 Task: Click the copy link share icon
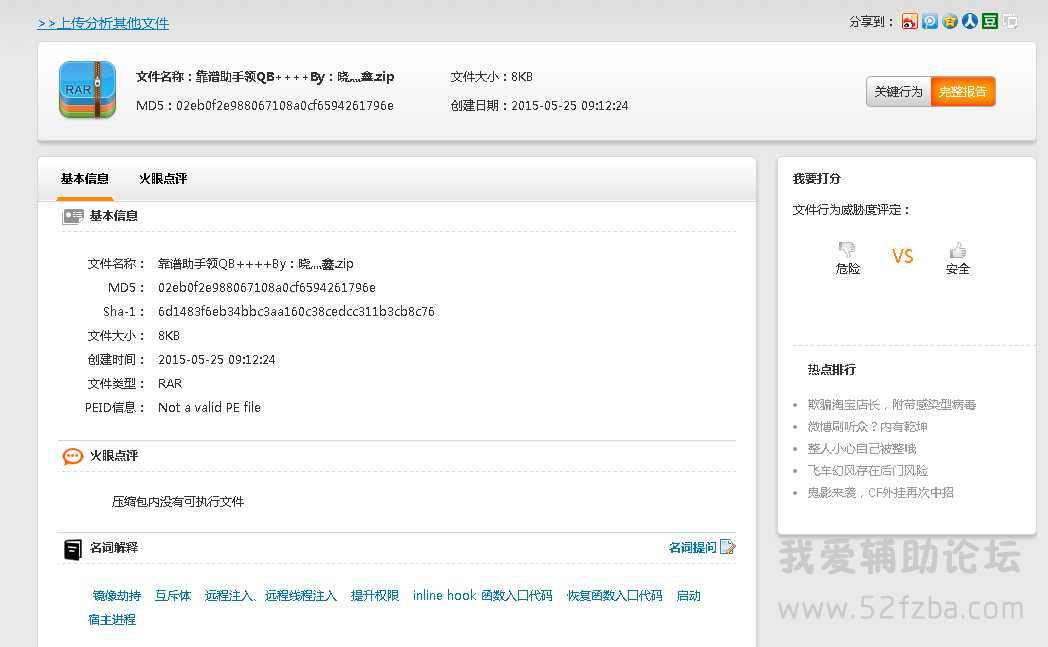coord(1010,21)
